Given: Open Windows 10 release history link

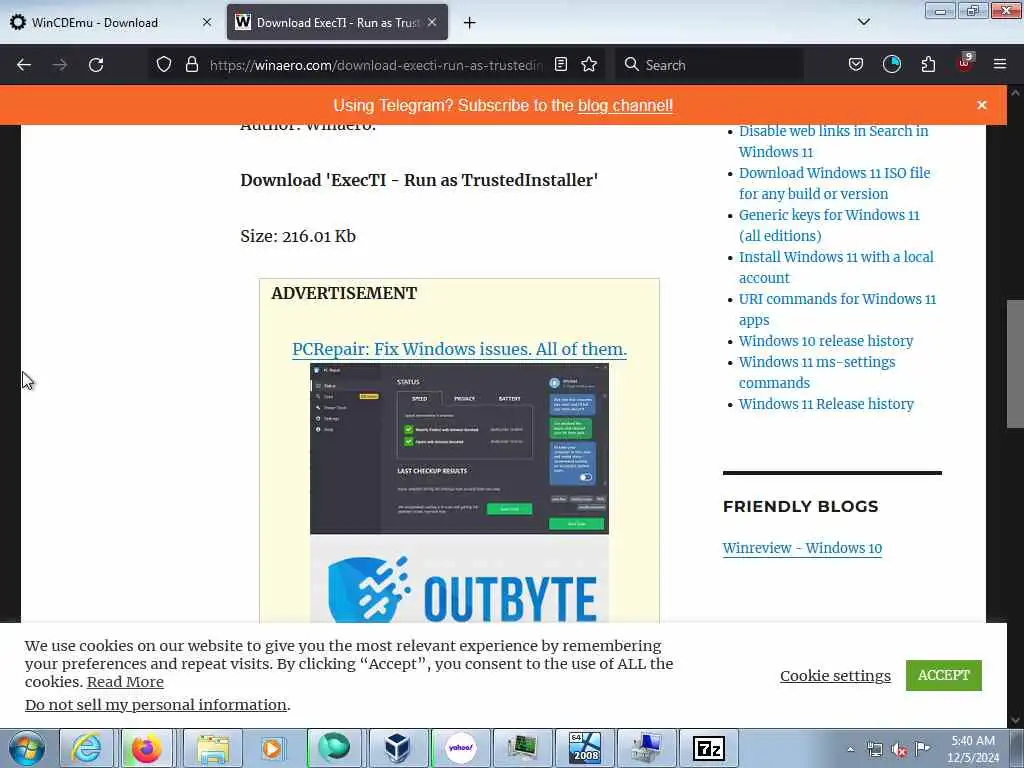Looking at the screenshot, I should click(825, 341).
